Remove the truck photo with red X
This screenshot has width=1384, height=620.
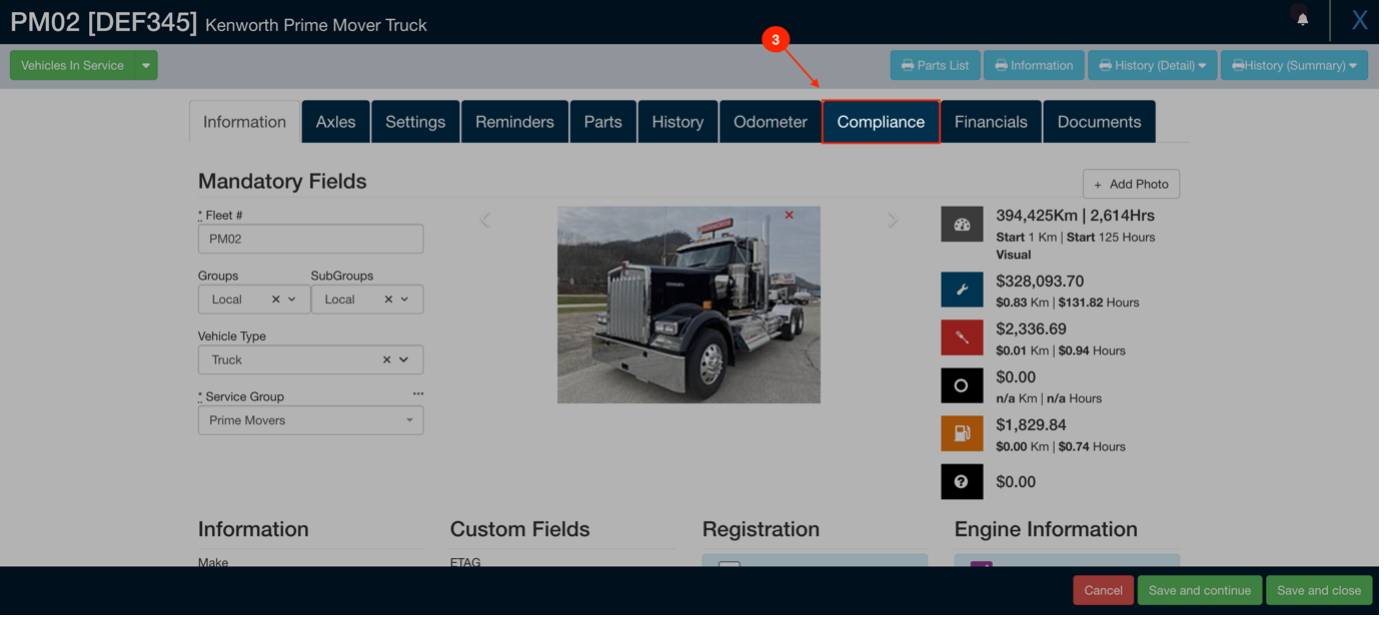point(789,215)
